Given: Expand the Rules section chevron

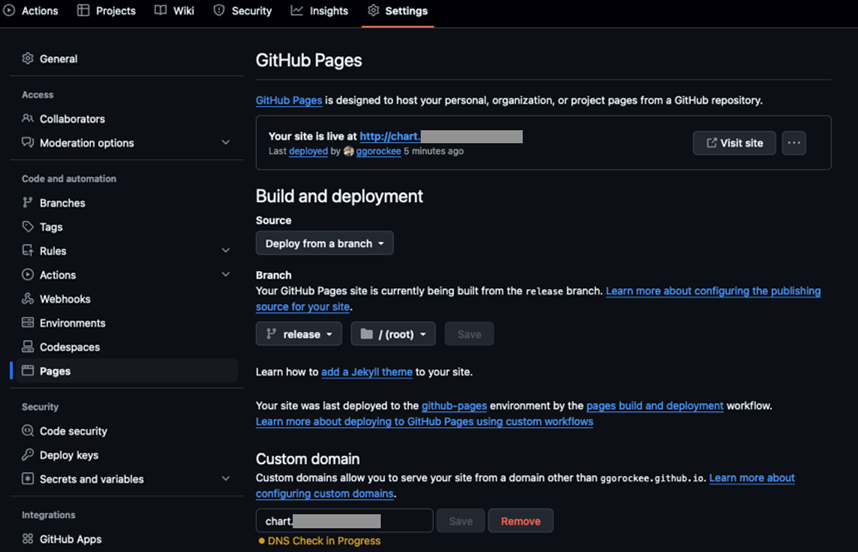Looking at the screenshot, I should click(225, 251).
